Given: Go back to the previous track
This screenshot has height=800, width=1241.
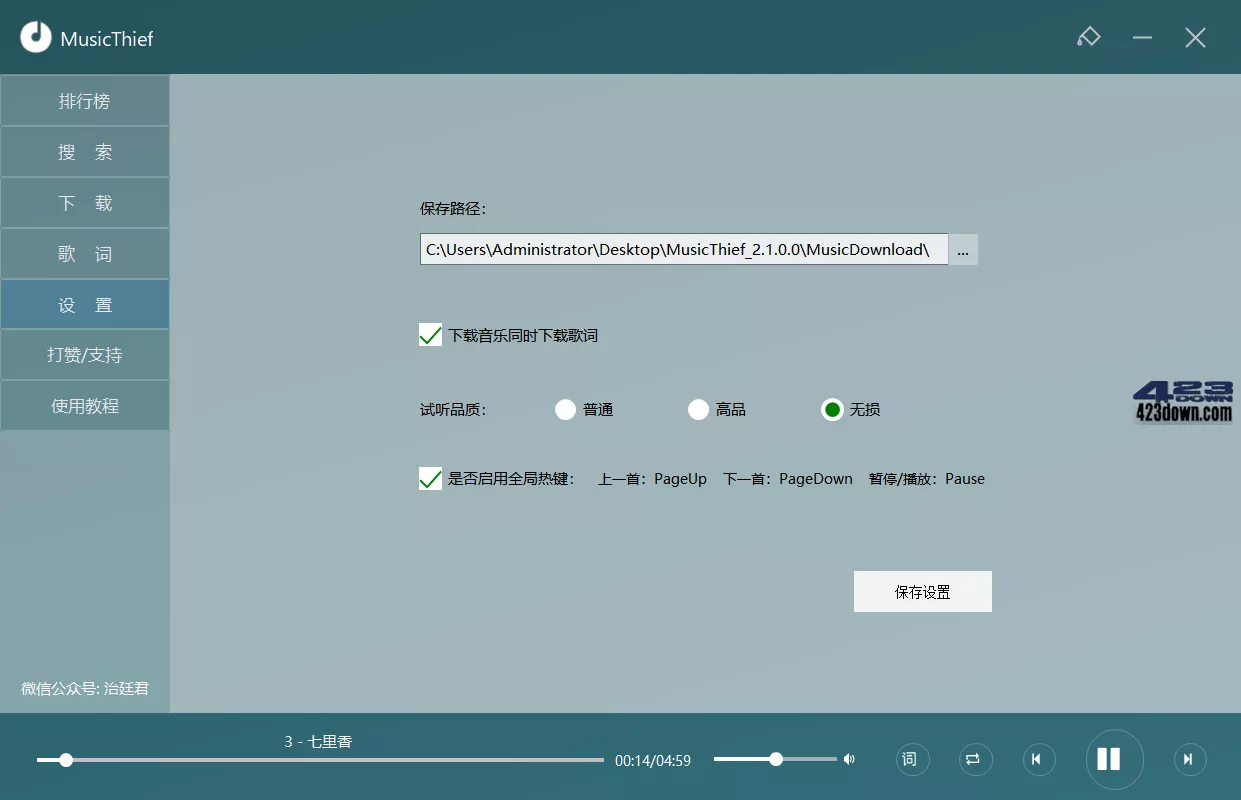Looking at the screenshot, I should [1039, 759].
